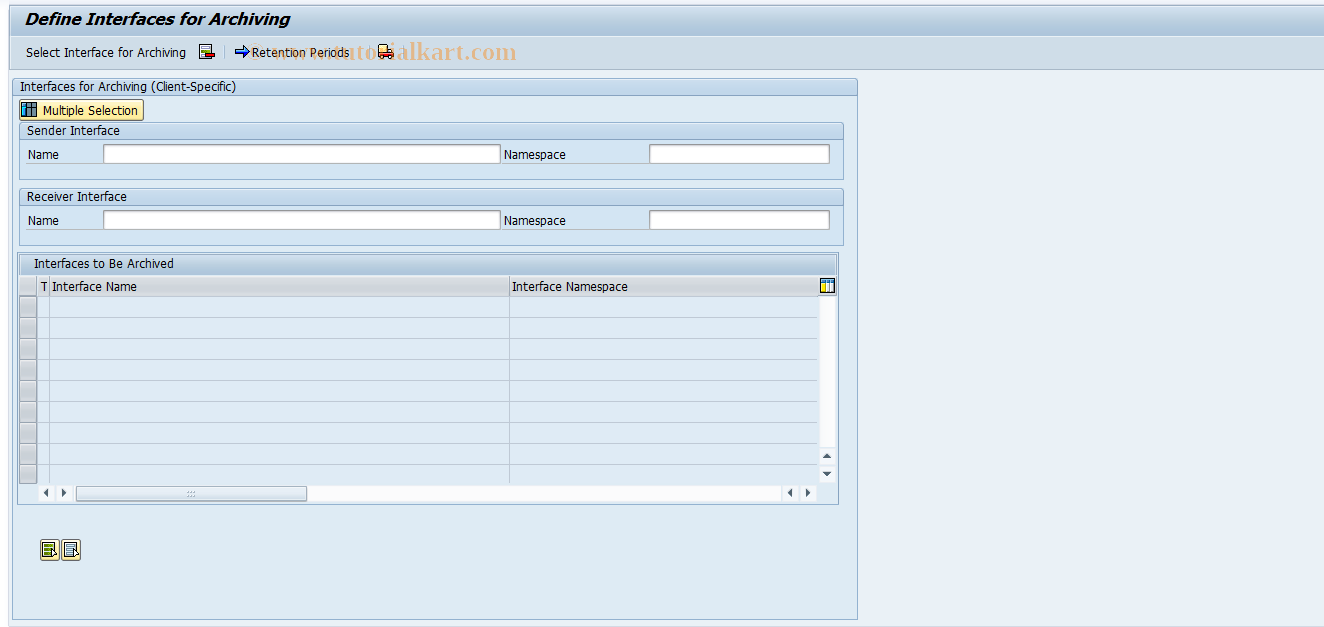
Task: Select the first row selector in the table
Action: (28, 307)
